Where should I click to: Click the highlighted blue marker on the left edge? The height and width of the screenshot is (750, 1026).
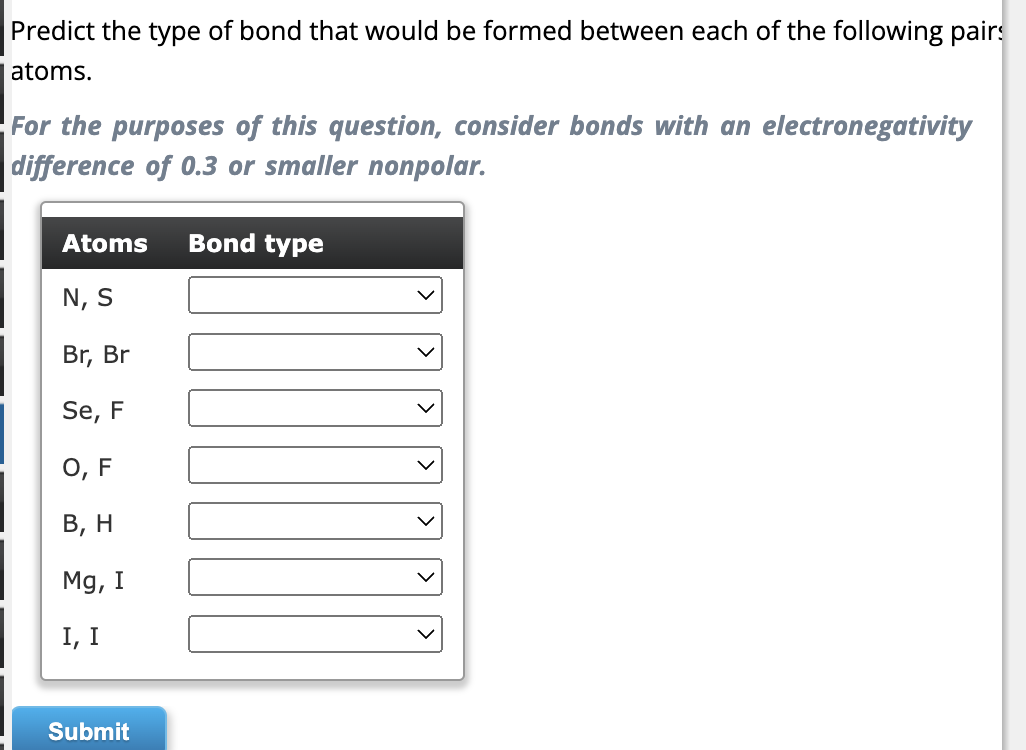[4, 434]
